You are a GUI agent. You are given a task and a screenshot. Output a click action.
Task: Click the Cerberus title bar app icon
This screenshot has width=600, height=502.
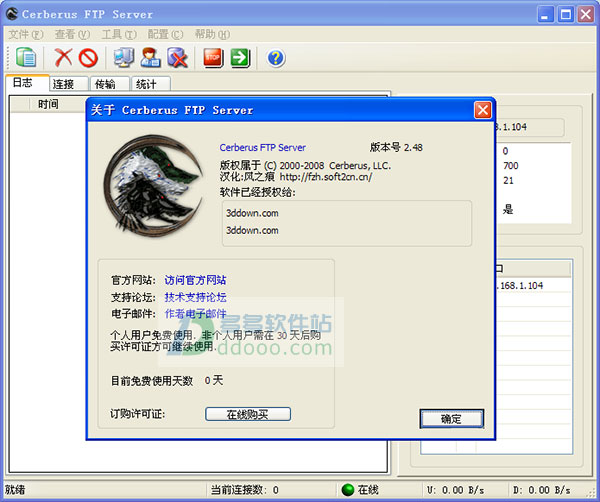[x=12, y=14]
